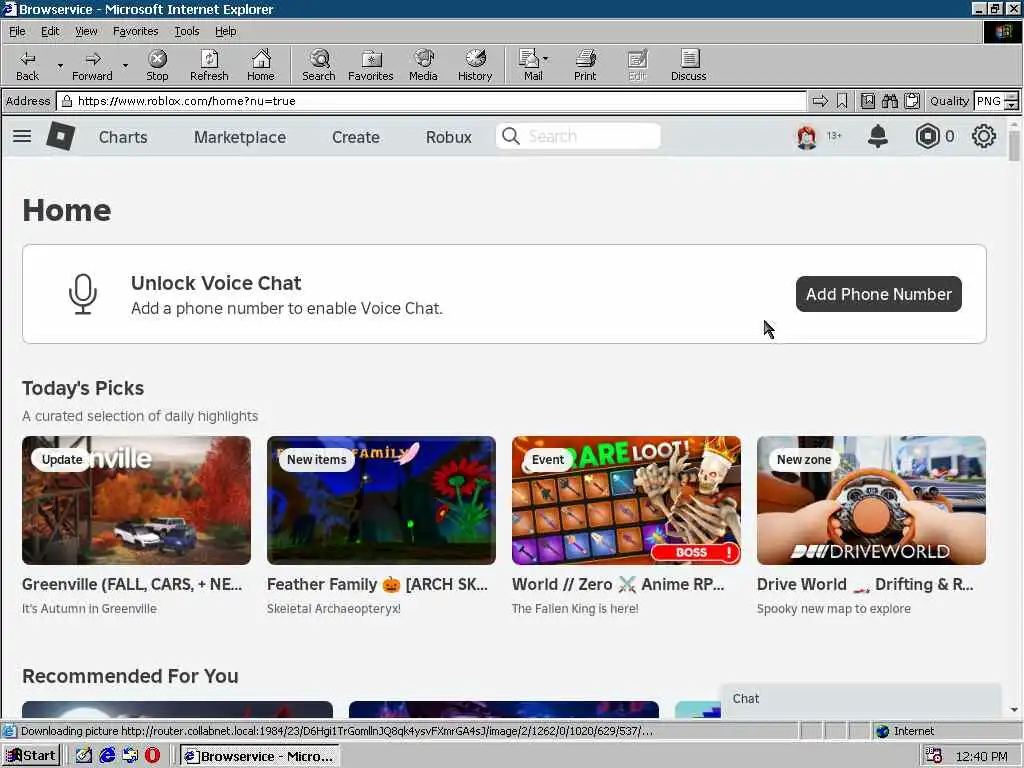This screenshot has width=1024, height=768.
Task: Click the 'Skeletal Archaeopteryx!' caption
Action: click(x=334, y=609)
